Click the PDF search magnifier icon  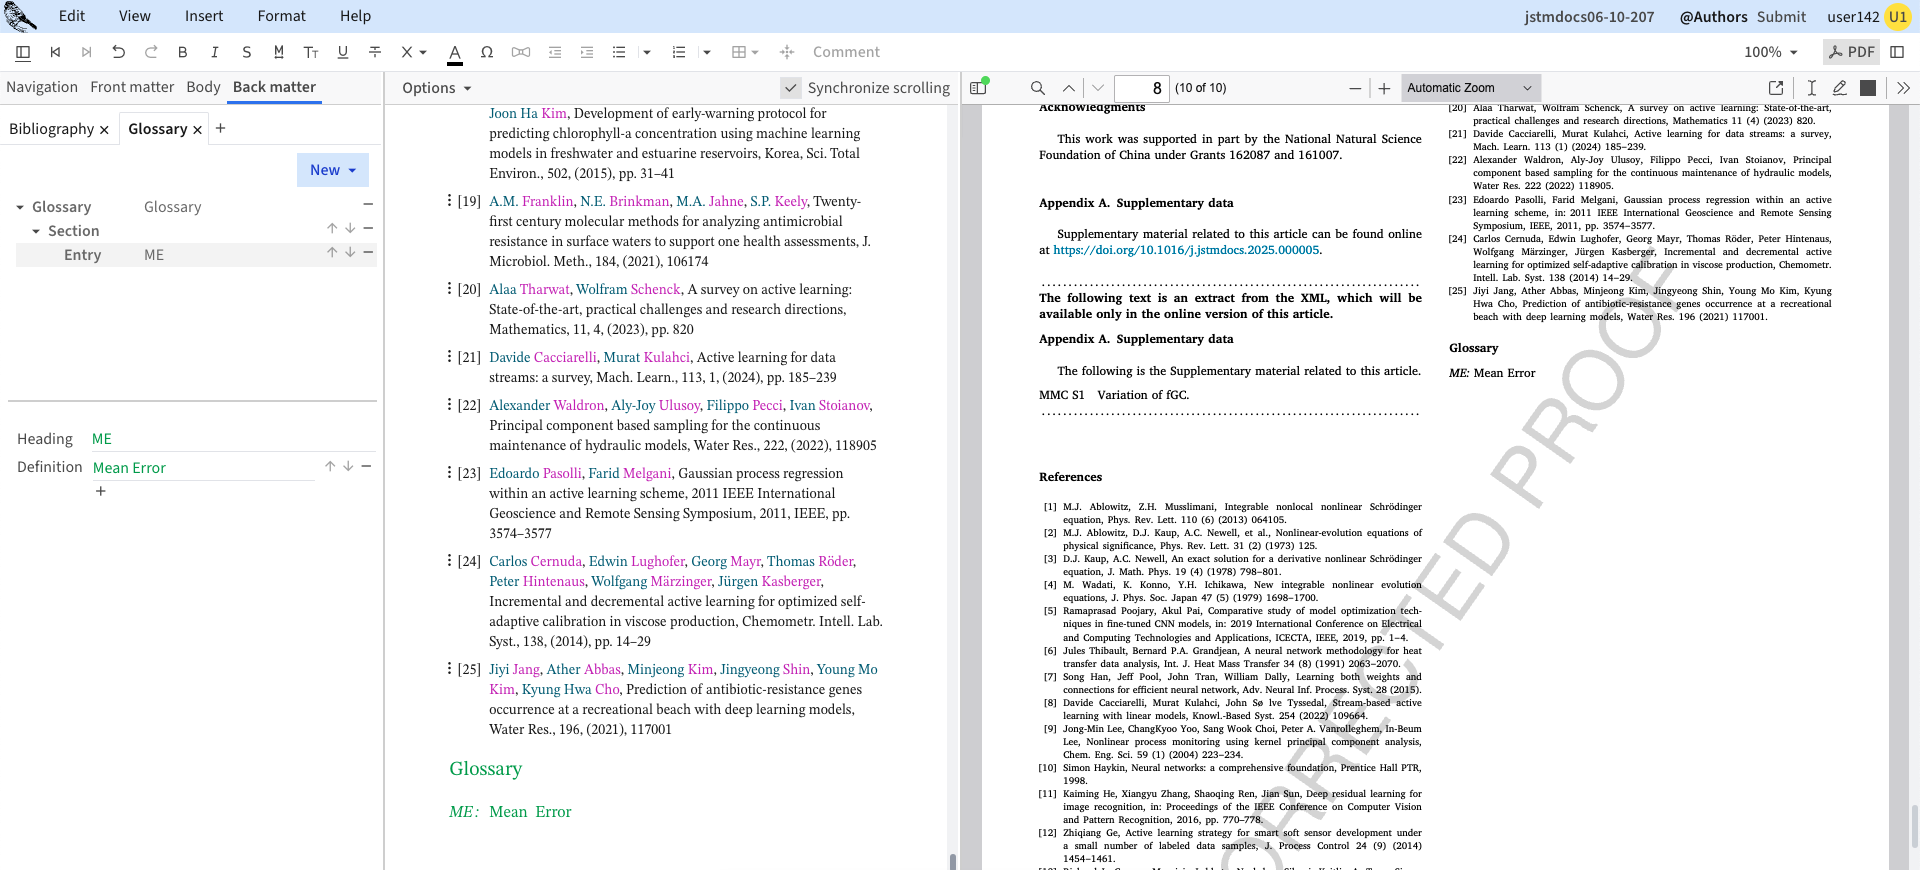(1037, 88)
